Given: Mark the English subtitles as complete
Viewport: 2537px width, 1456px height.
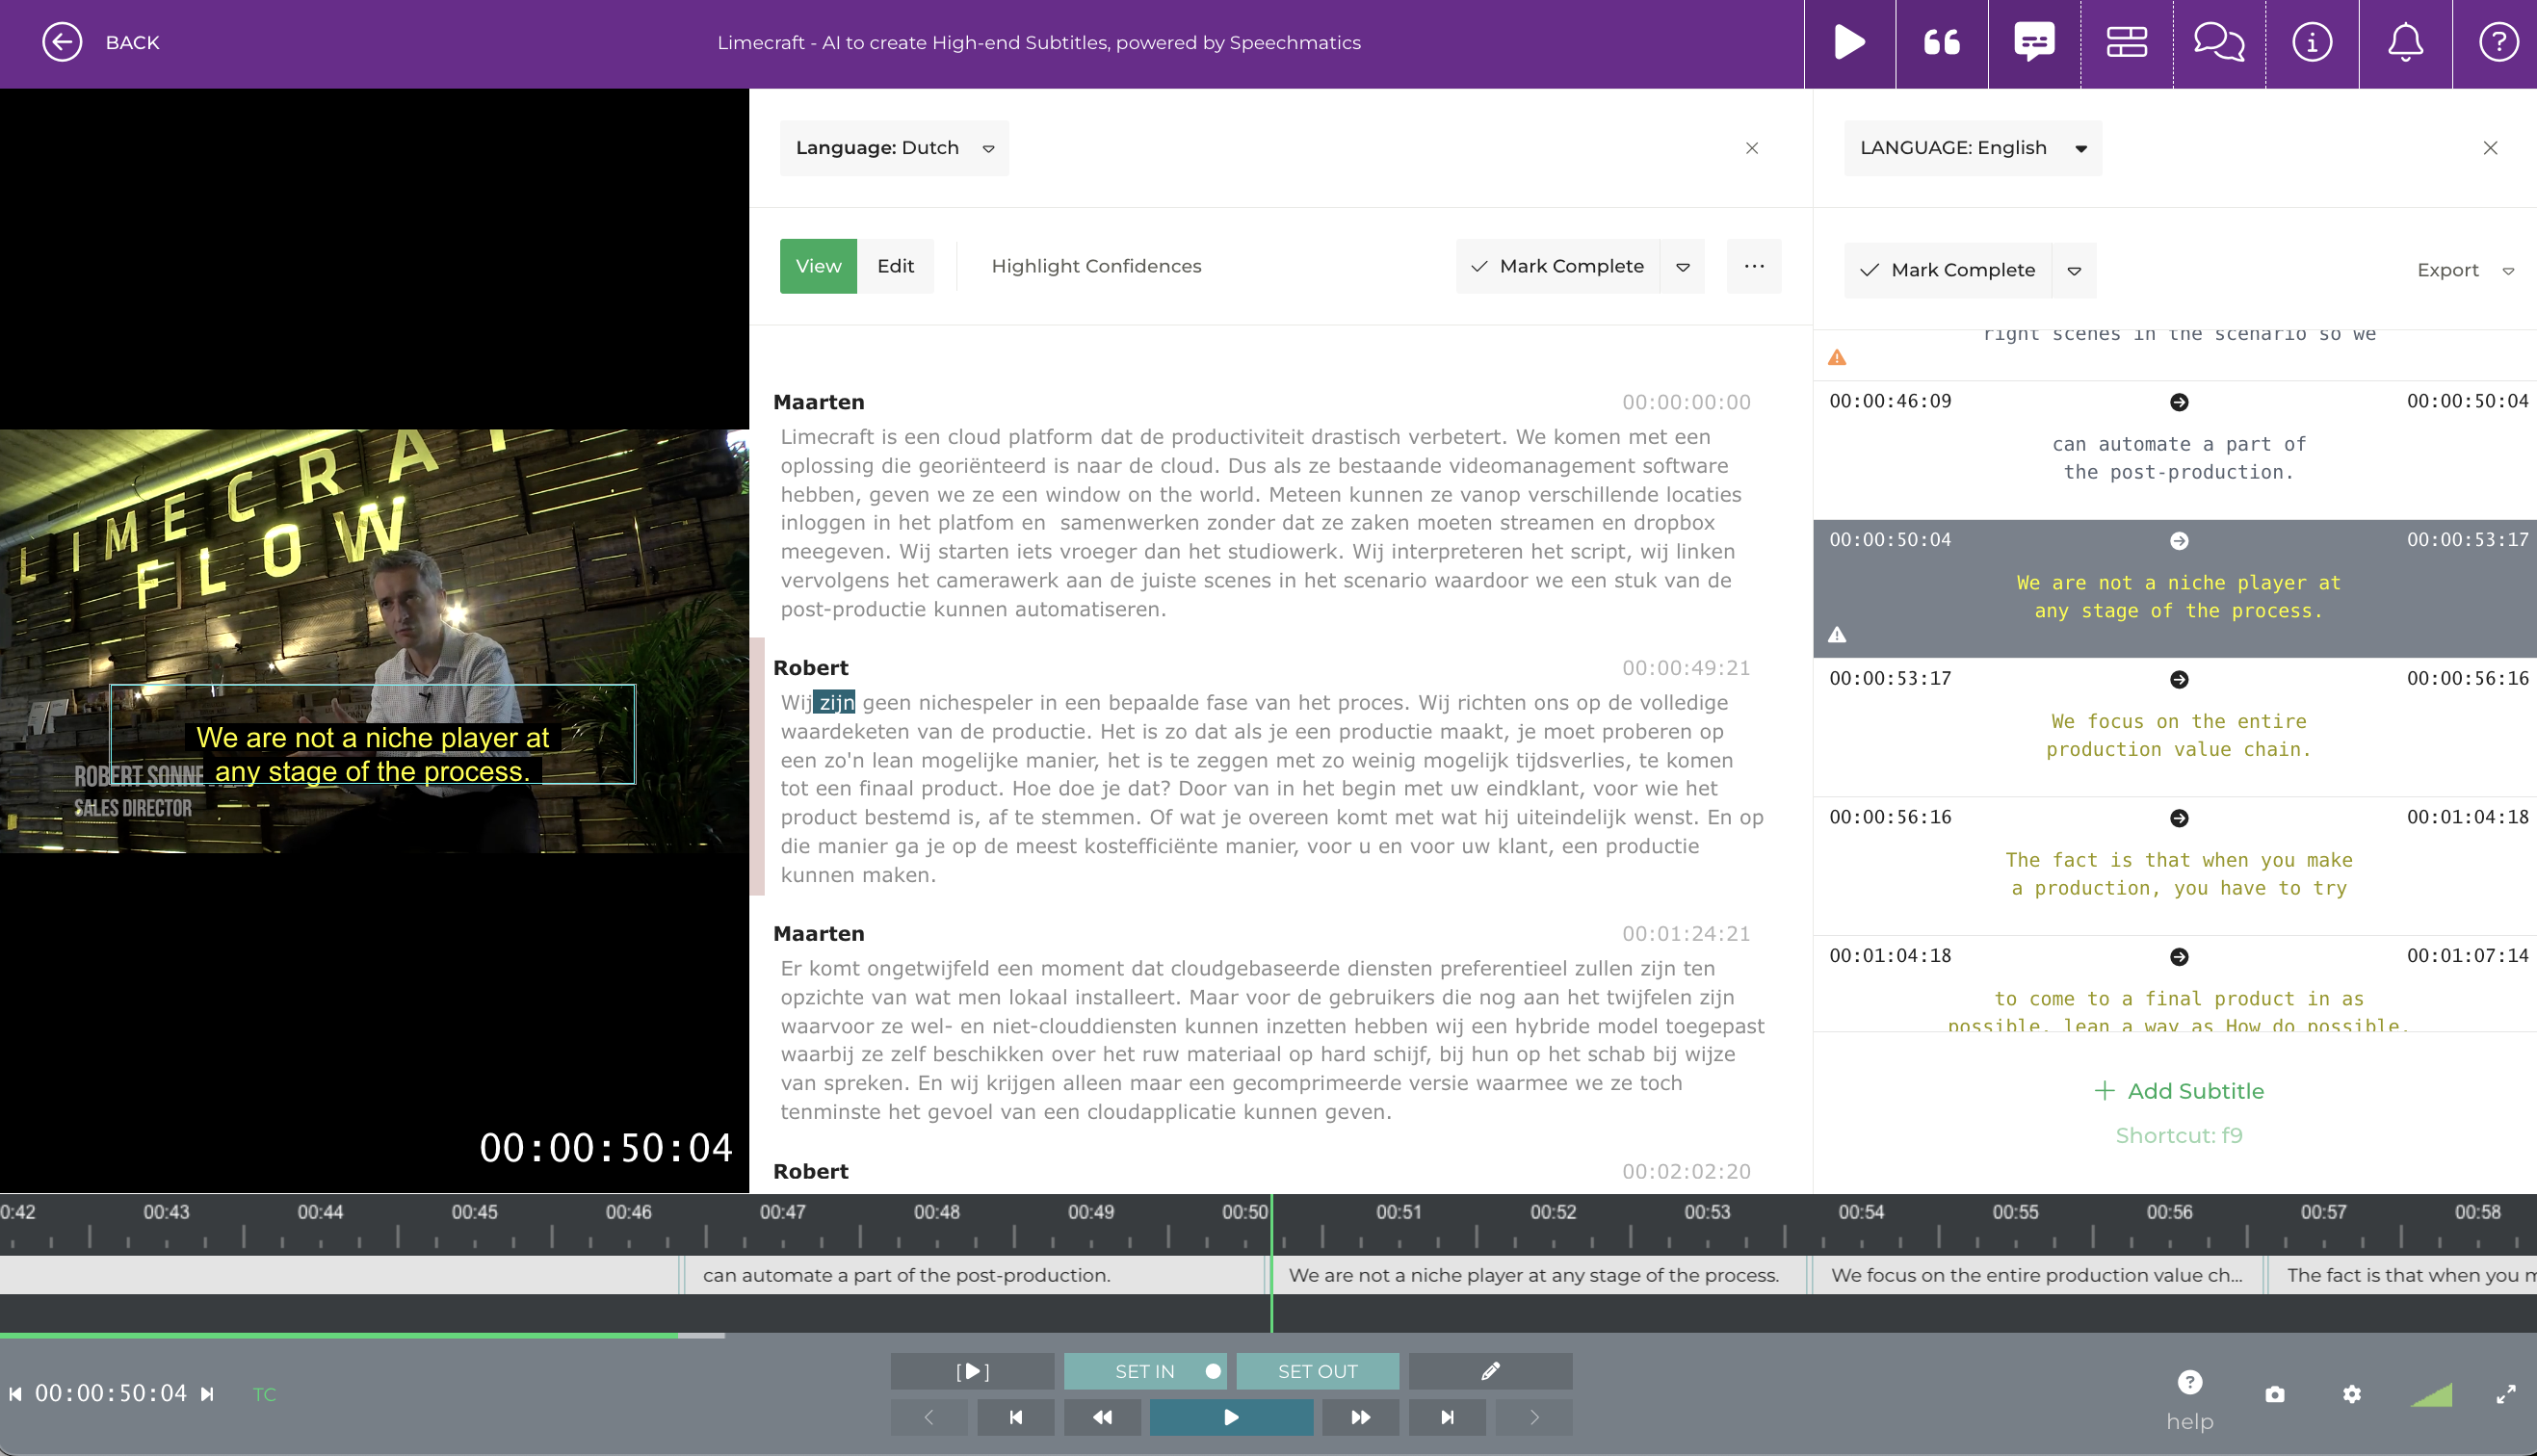Looking at the screenshot, I should coord(1947,270).
